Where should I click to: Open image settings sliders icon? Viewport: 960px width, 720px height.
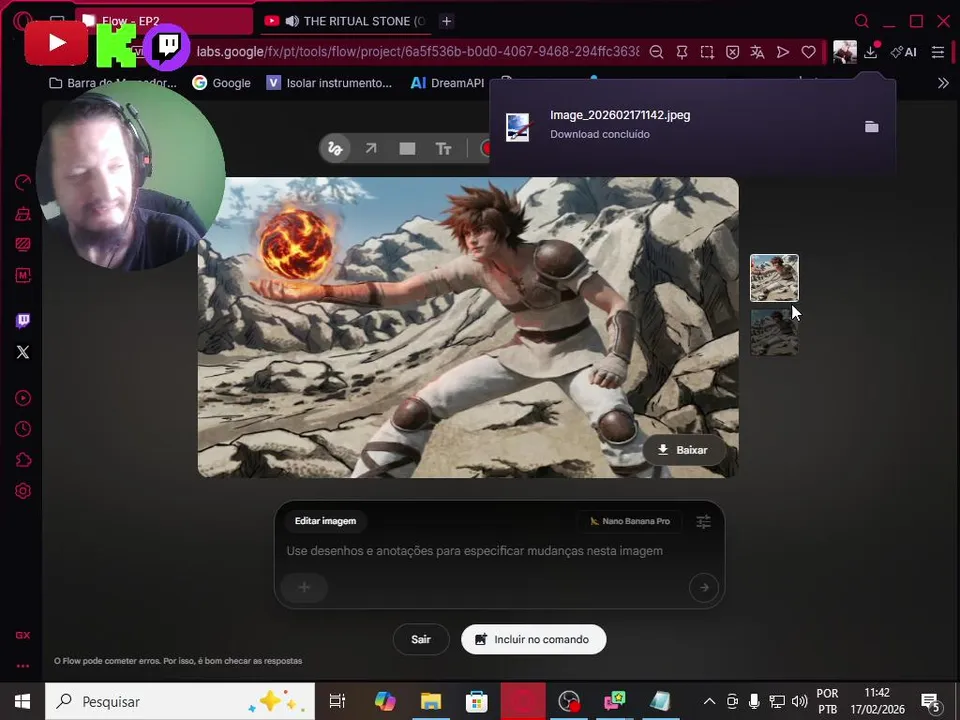[703, 522]
